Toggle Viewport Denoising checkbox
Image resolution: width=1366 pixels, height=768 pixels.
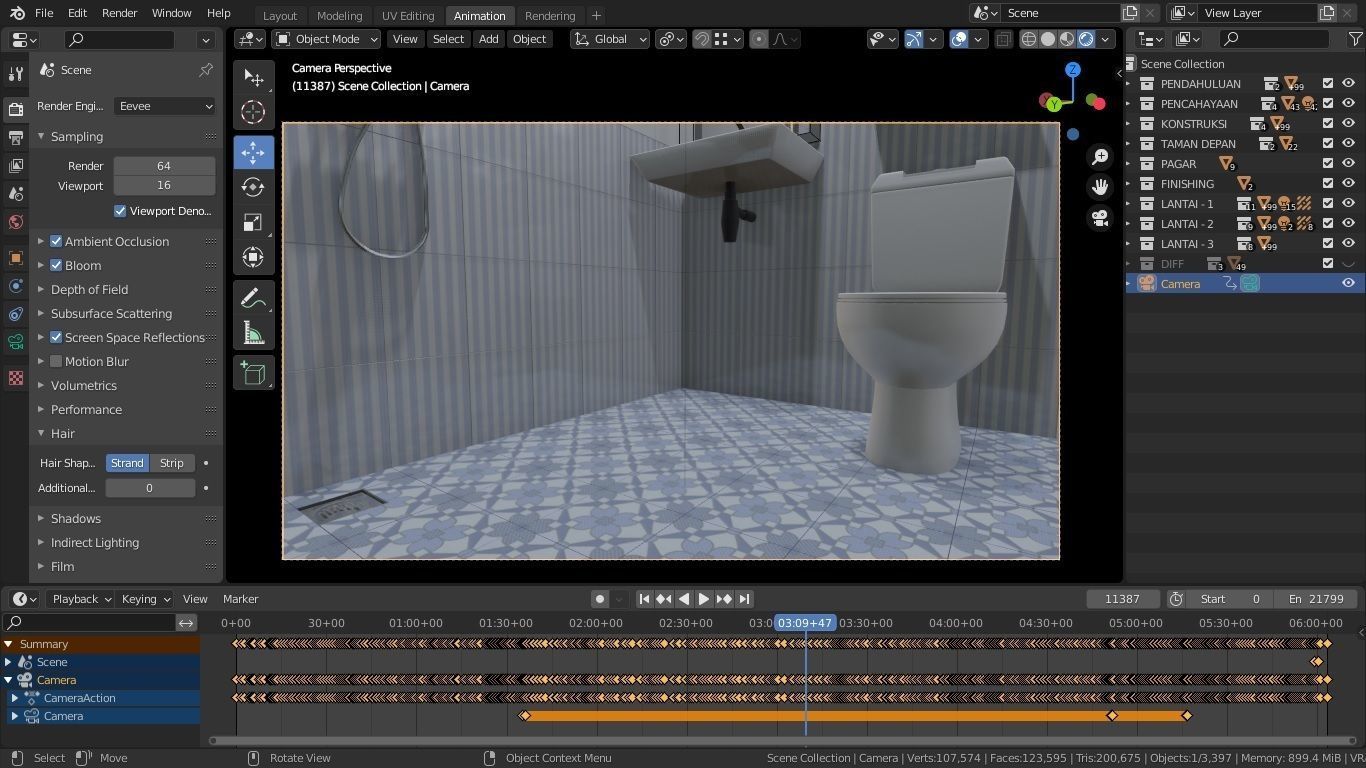pyautogui.click(x=120, y=211)
